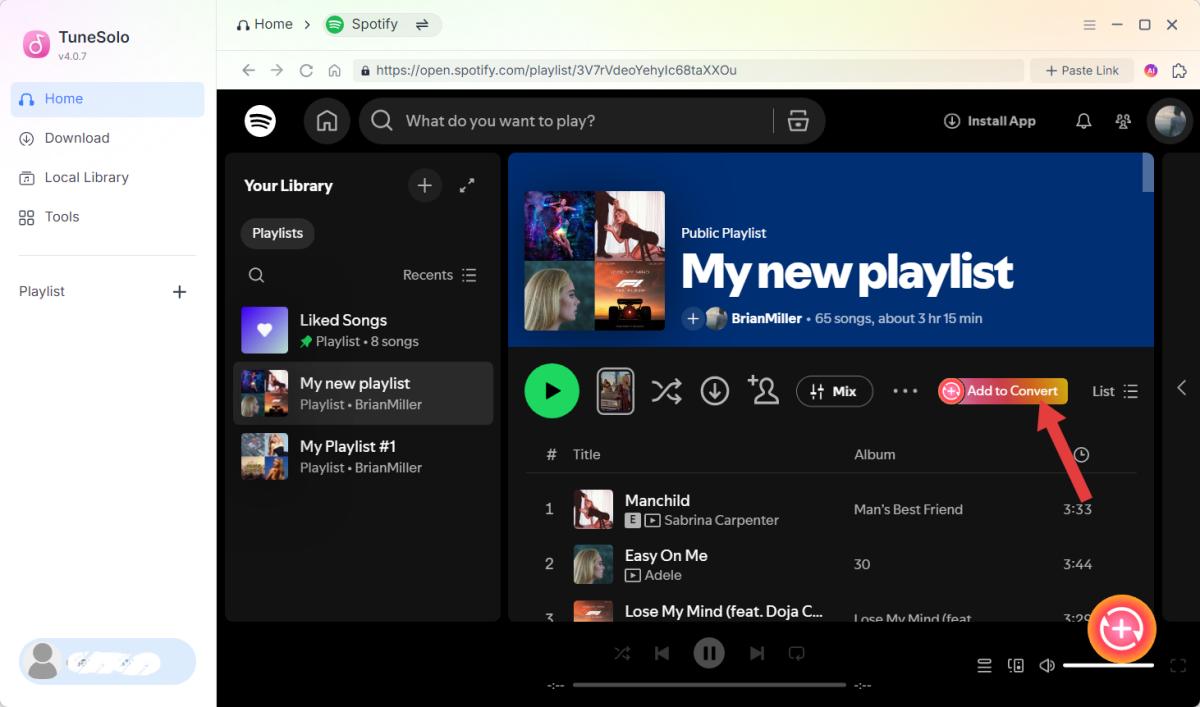Screen dimensions: 1200x707
Task: Sort by duration clock icon
Action: (1081, 454)
